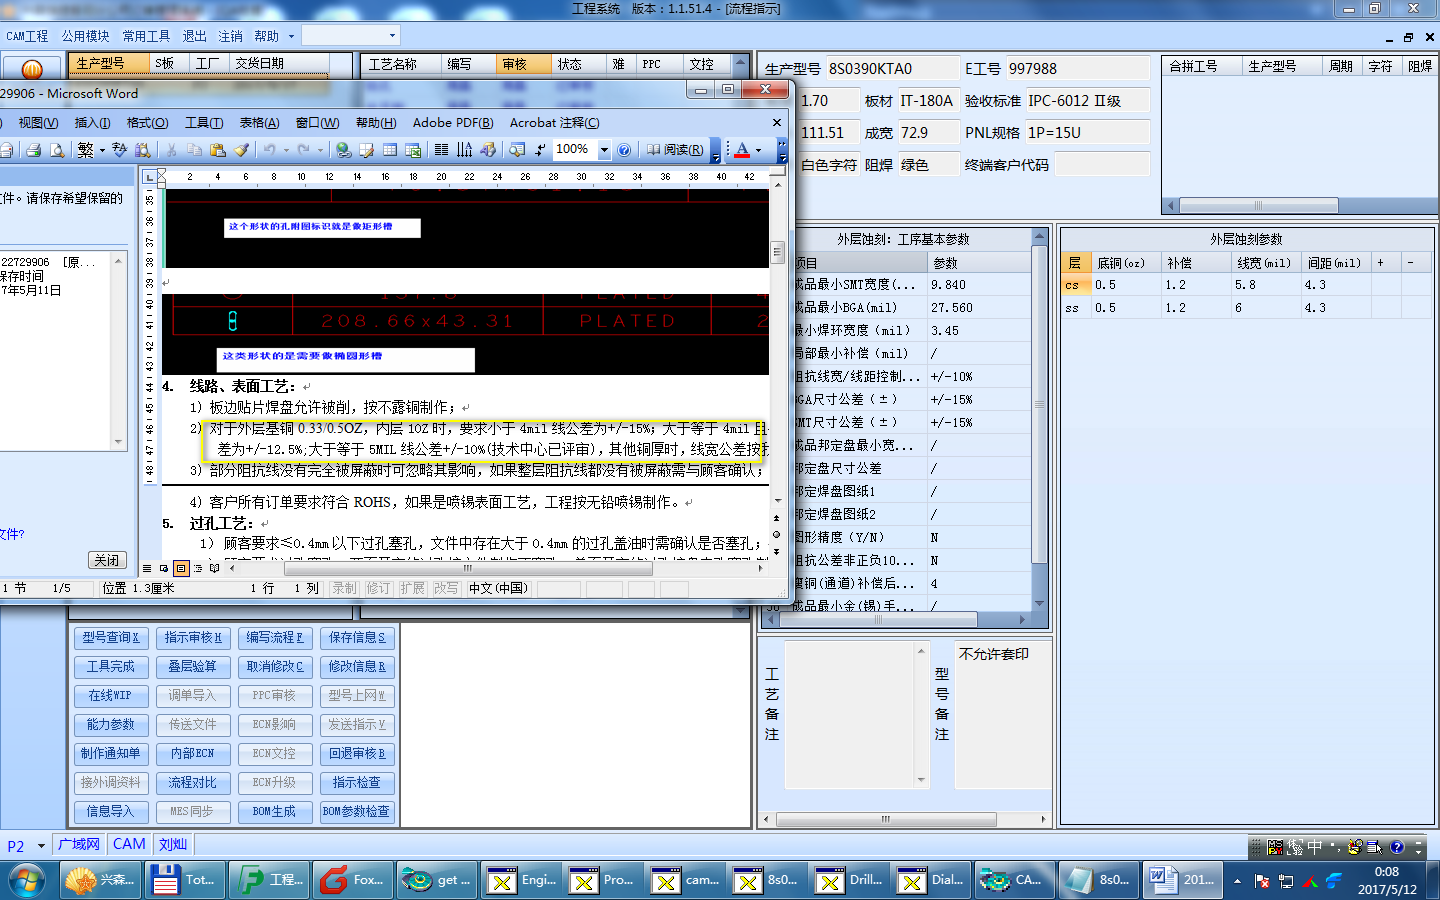Open Word's Adobe PDF(B) menu
The width and height of the screenshot is (1440, 900).
[x=453, y=123]
